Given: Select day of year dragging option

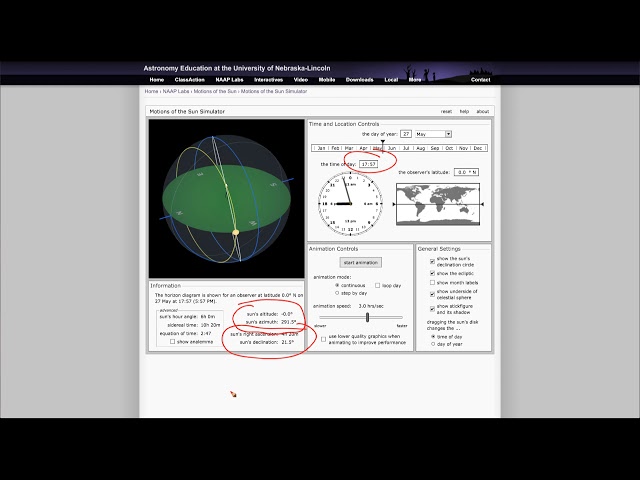Looking at the screenshot, I should click(433, 344).
